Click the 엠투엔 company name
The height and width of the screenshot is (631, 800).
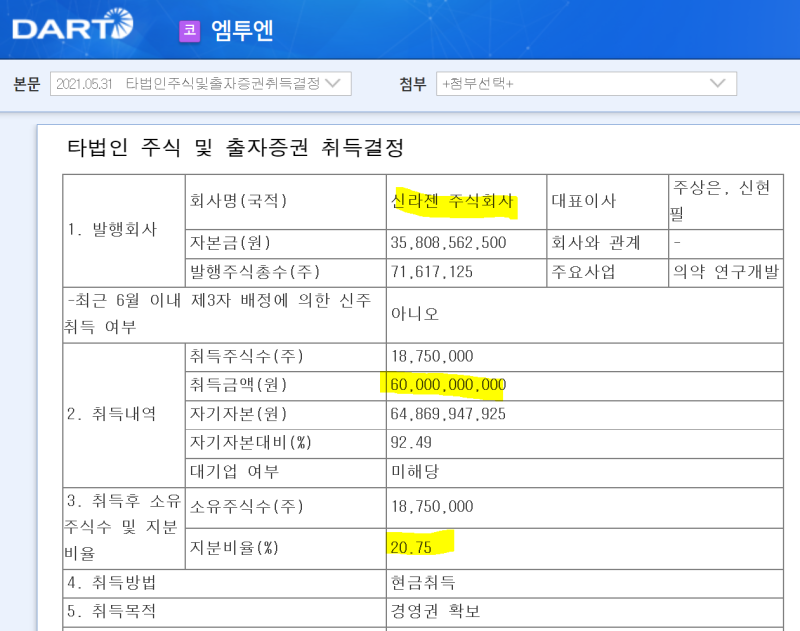tap(242, 31)
